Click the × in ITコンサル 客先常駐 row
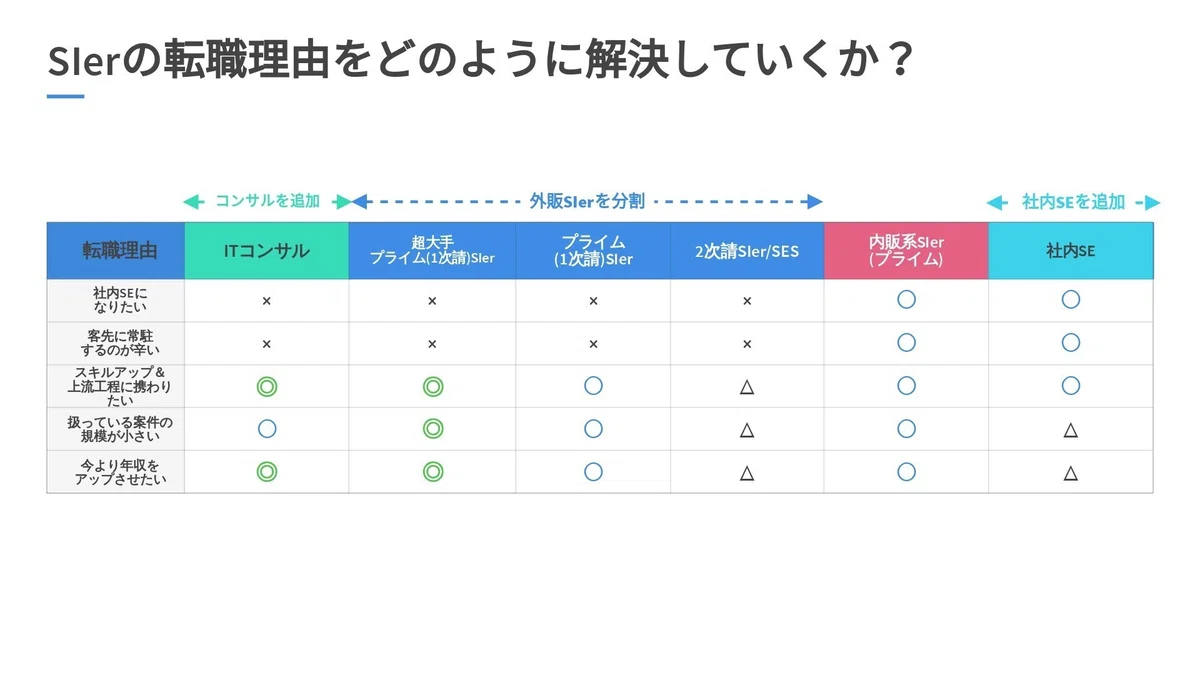The width and height of the screenshot is (1200, 675). pyautogui.click(x=266, y=343)
